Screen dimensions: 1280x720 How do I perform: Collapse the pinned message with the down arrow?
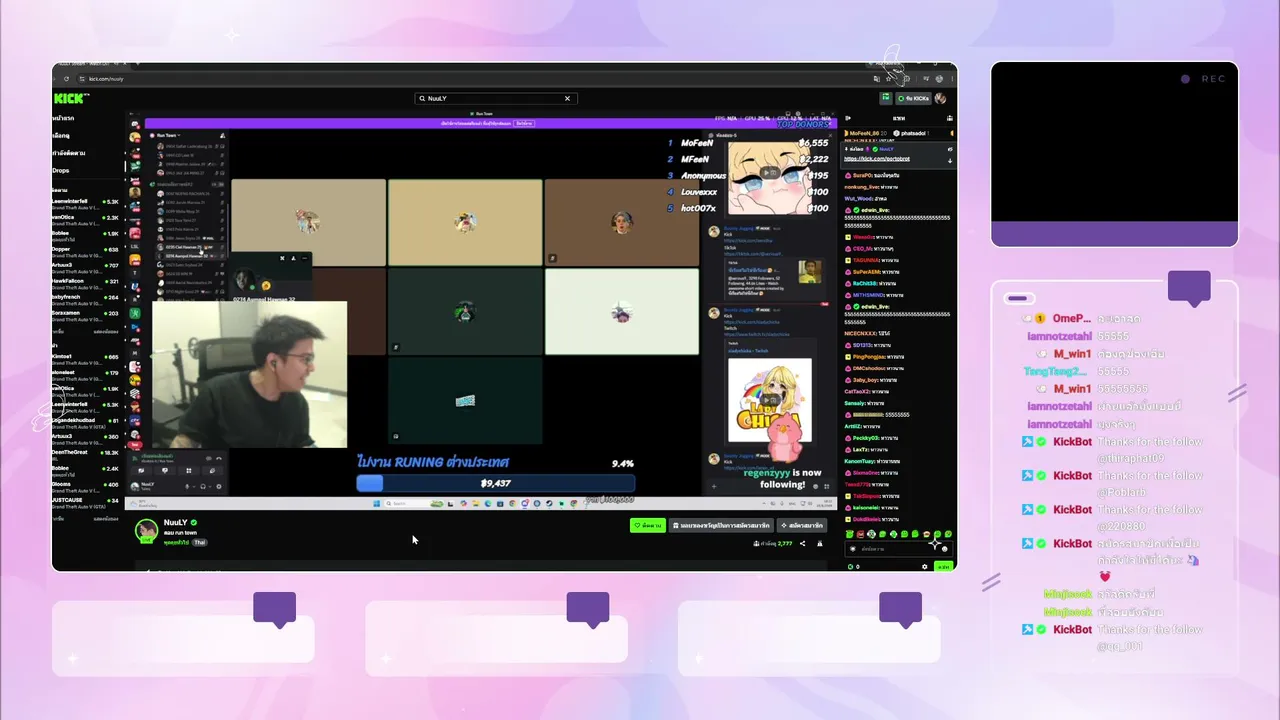(950, 160)
